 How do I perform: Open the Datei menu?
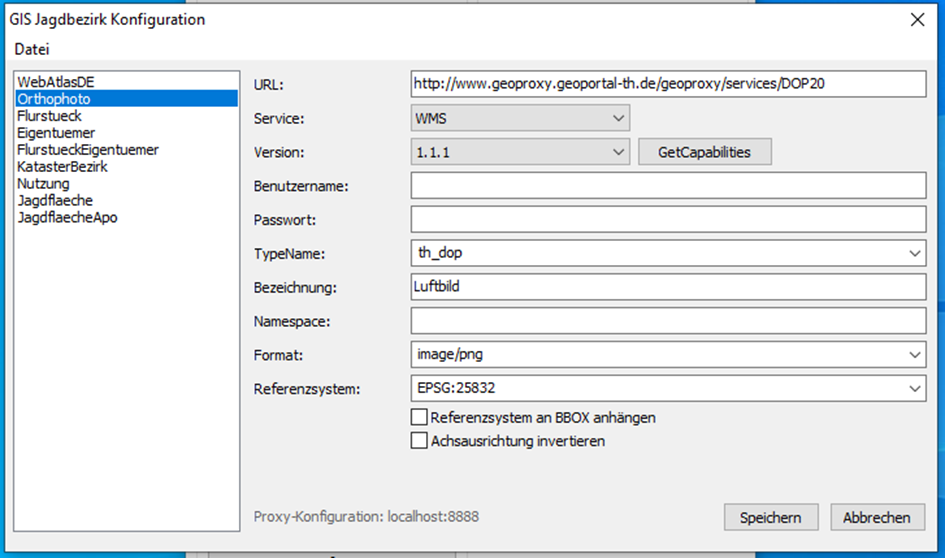[31, 49]
